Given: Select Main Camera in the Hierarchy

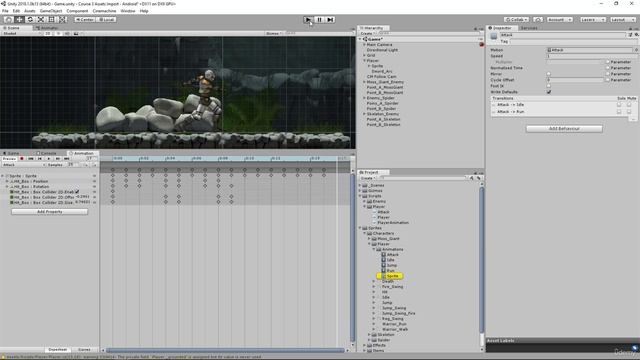Looking at the screenshot, I should point(379,44).
